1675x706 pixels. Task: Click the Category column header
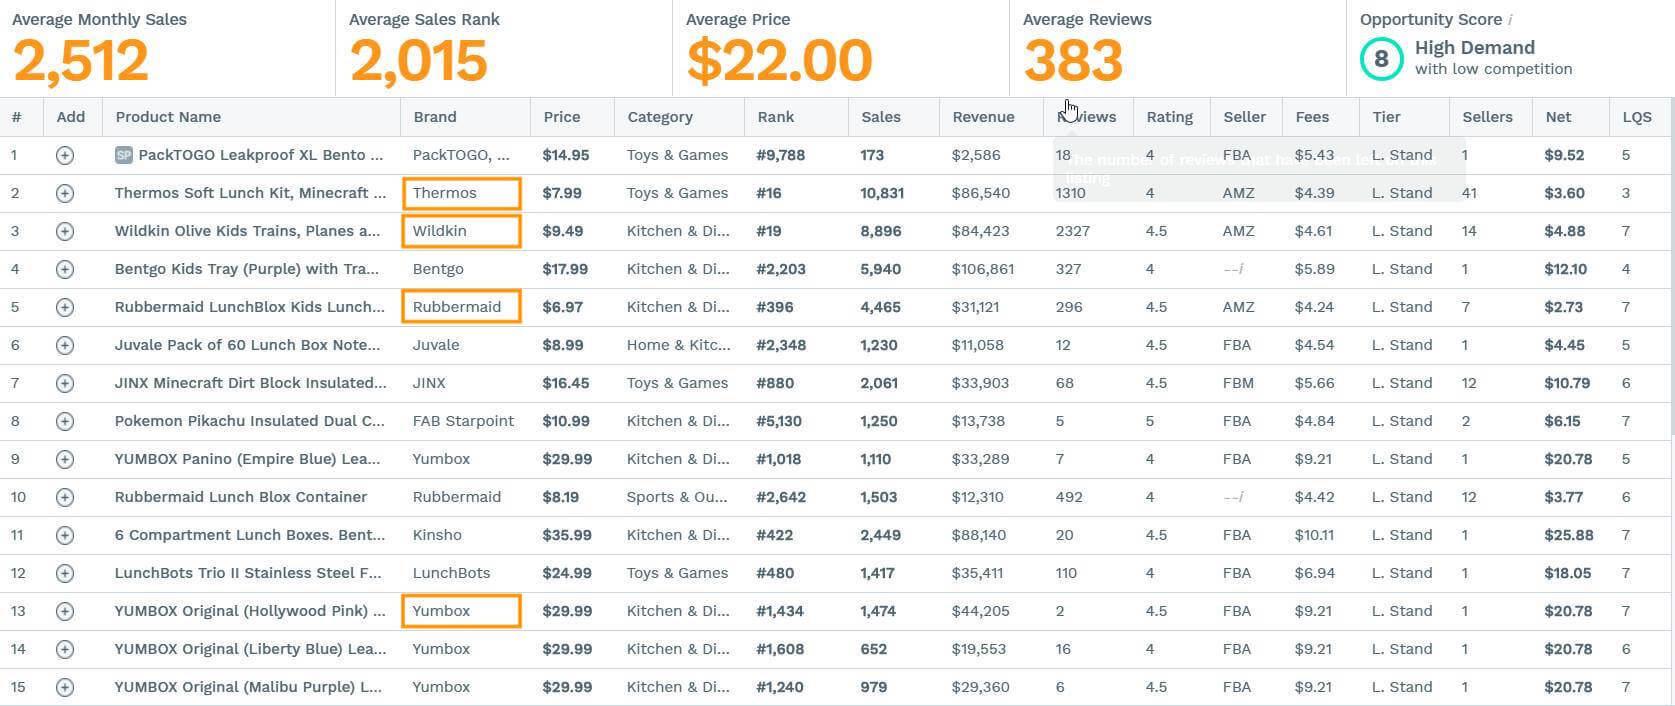click(660, 117)
